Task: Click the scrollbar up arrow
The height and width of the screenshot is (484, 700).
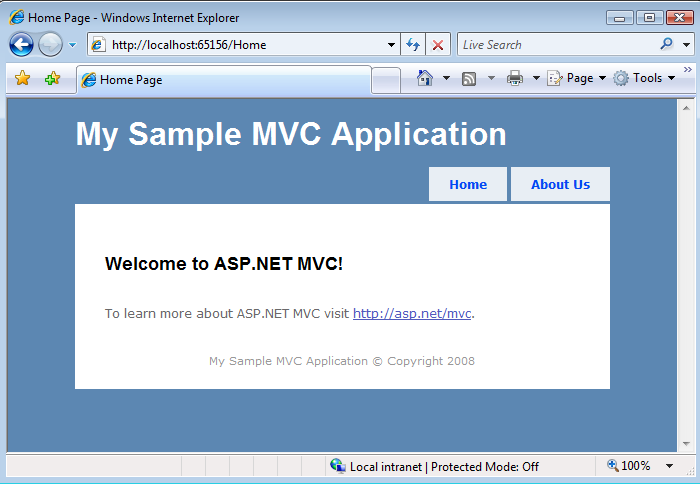Action: 686,108
